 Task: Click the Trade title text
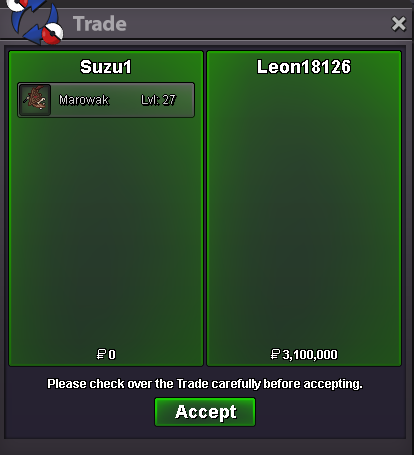tap(100, 24)
